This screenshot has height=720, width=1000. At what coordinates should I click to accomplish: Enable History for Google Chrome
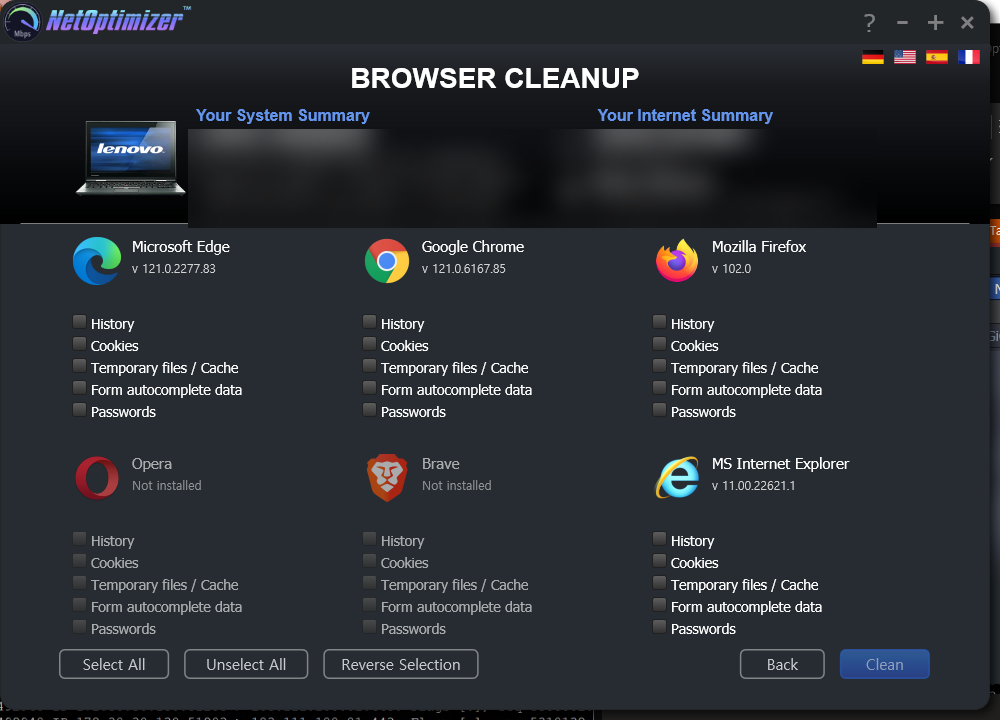(x=369, y=321)
